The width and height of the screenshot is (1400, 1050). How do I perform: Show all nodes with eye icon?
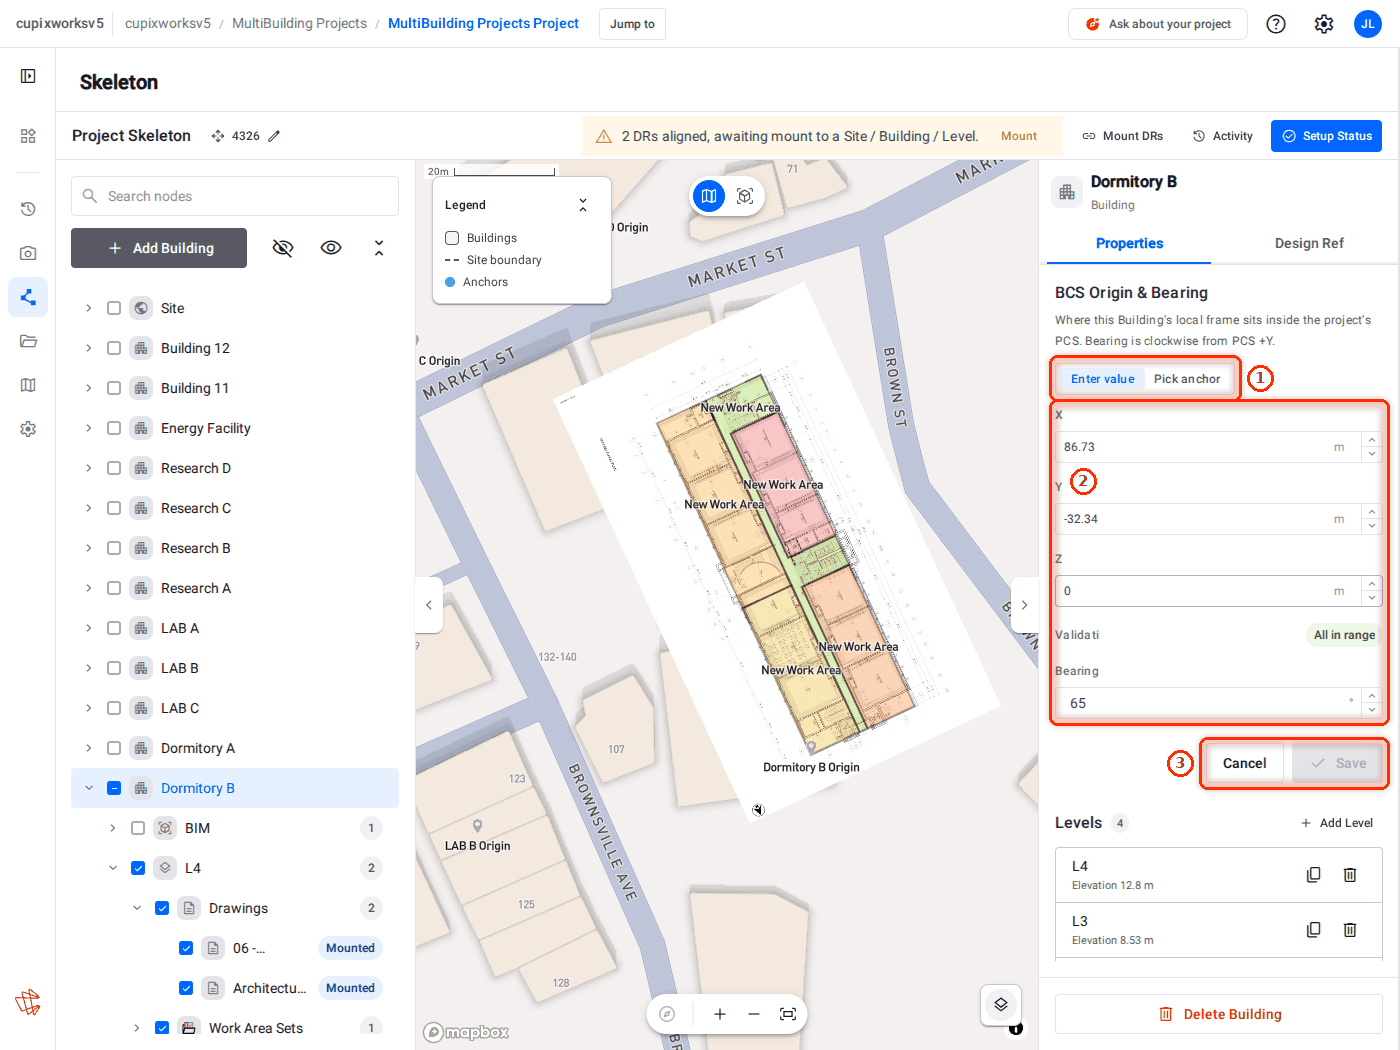[331, 248]
